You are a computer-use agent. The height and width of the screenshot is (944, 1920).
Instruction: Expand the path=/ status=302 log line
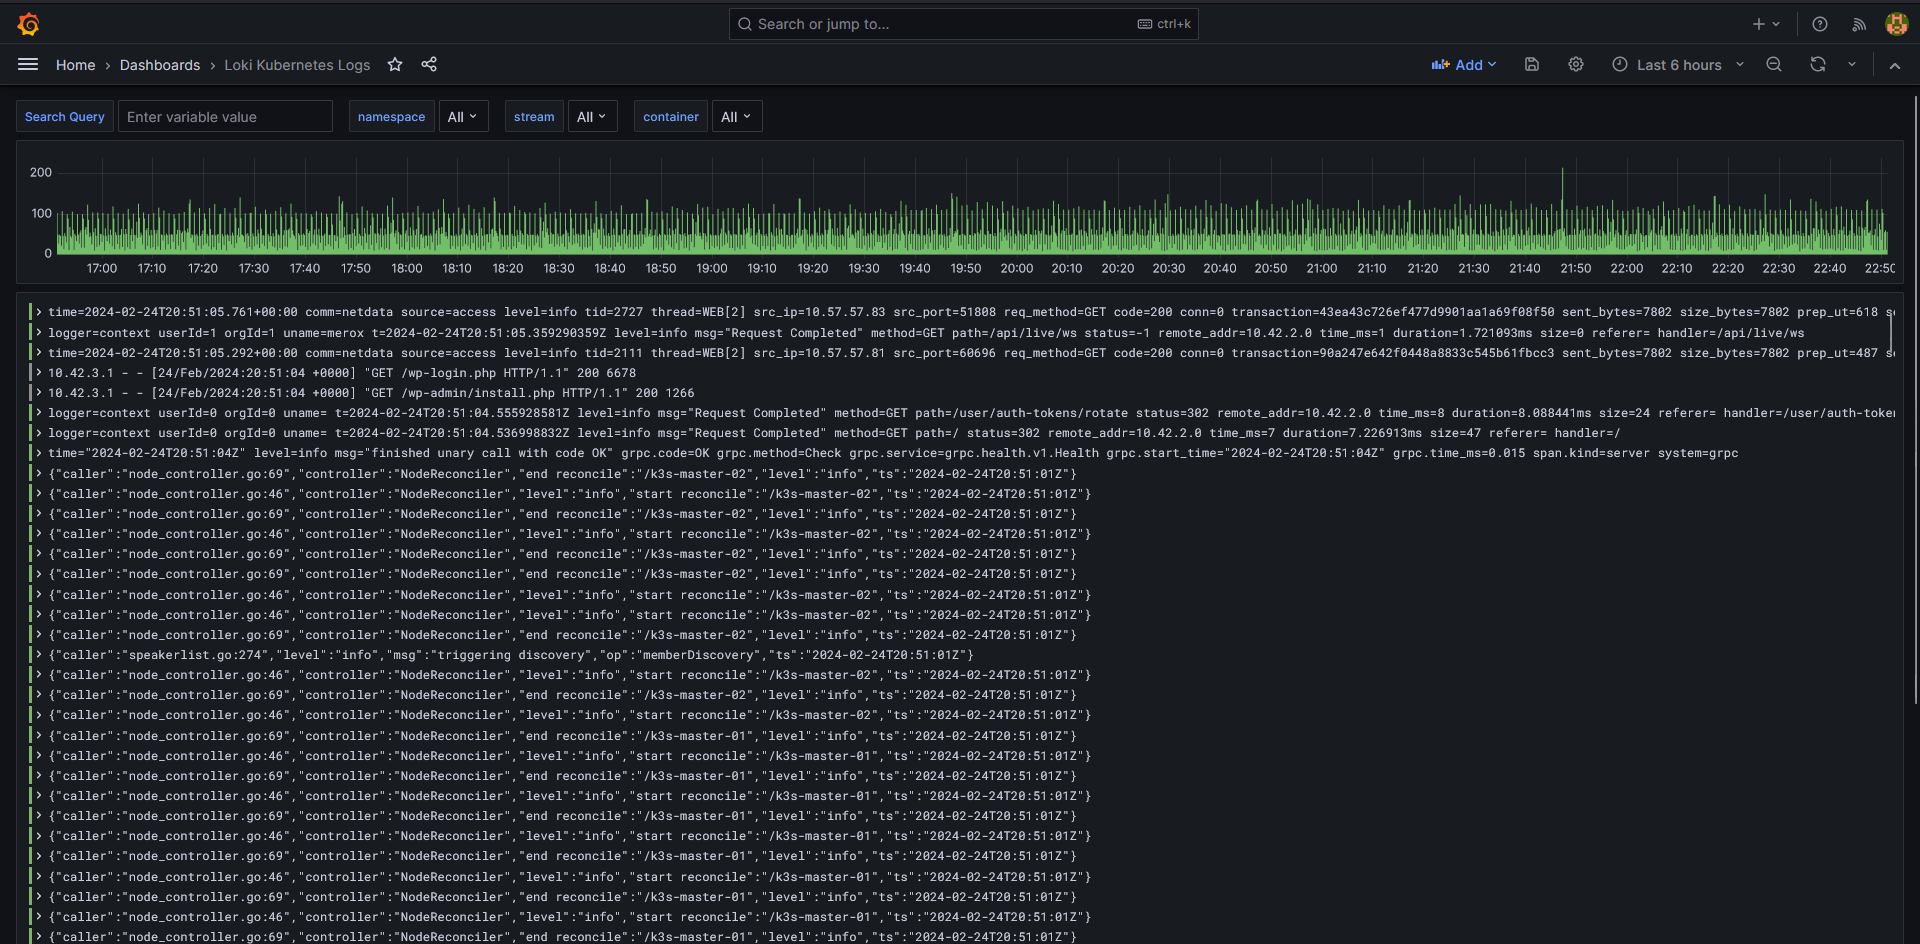(39, 433)
